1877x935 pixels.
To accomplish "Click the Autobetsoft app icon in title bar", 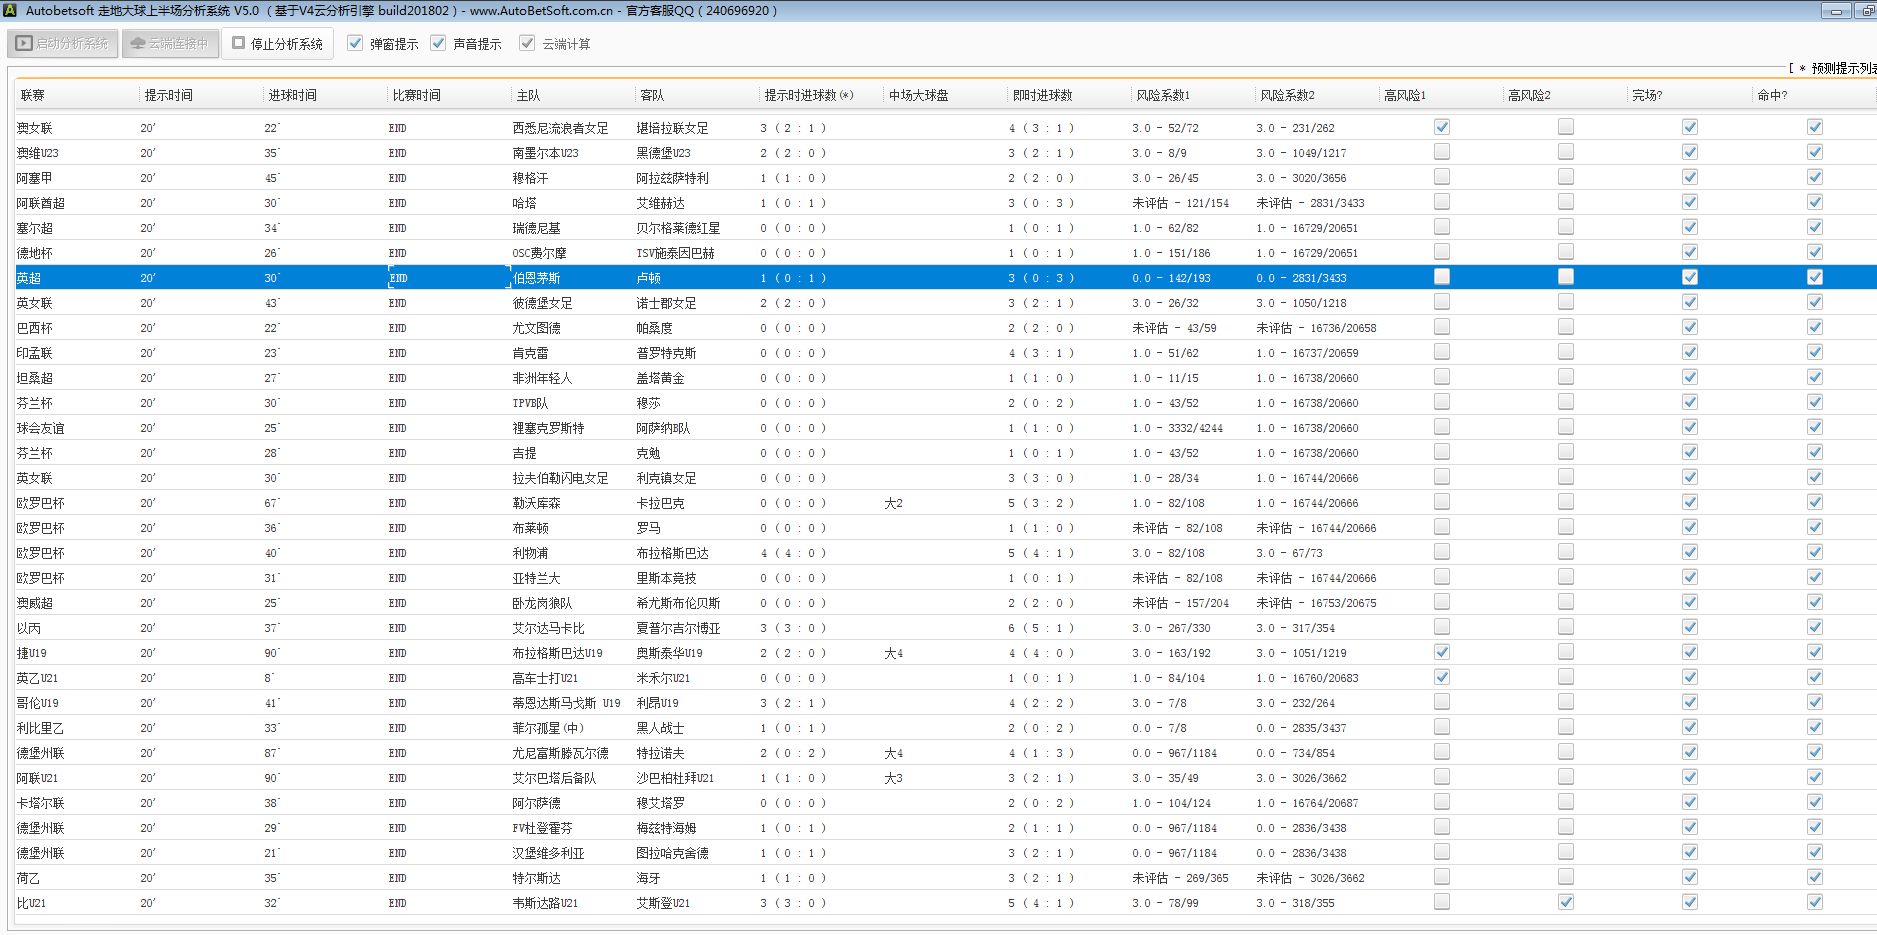I will pos(10,10).
